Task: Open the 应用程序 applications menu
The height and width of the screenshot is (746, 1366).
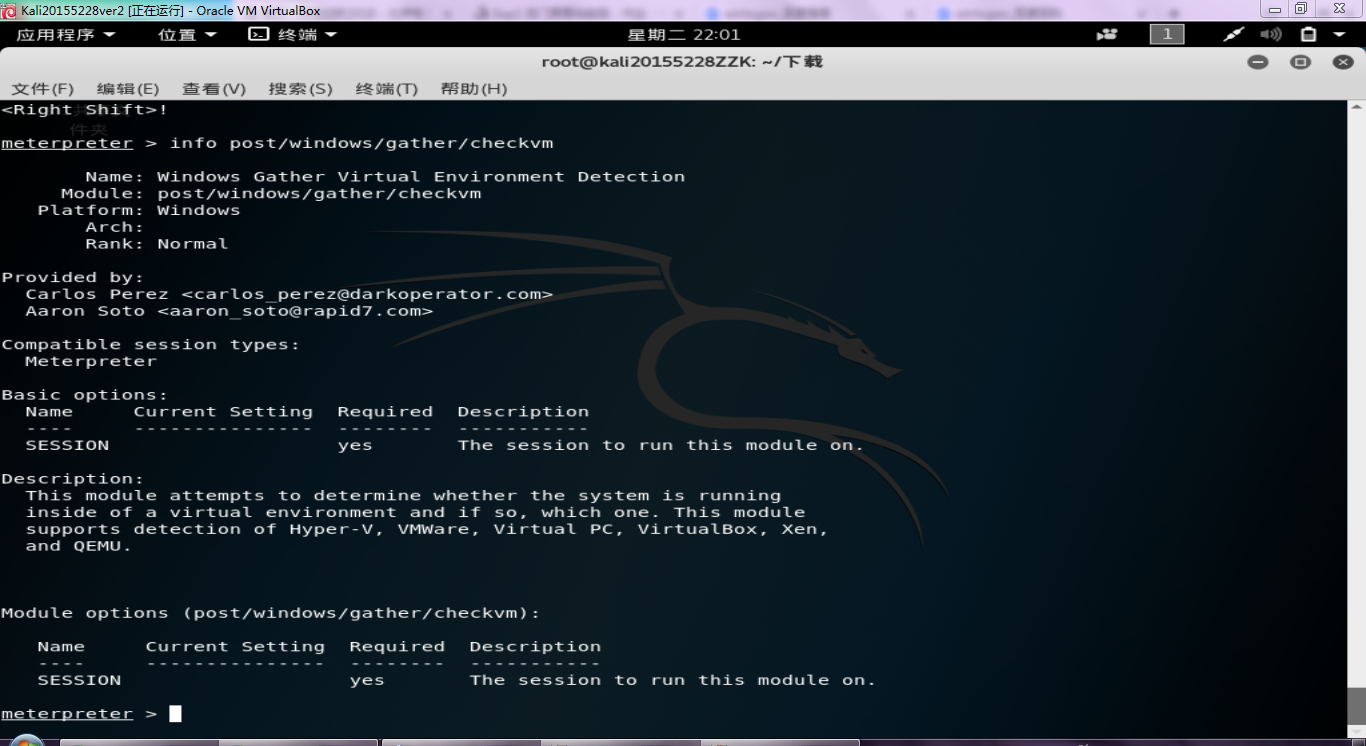Action: (x=66, y=34)
